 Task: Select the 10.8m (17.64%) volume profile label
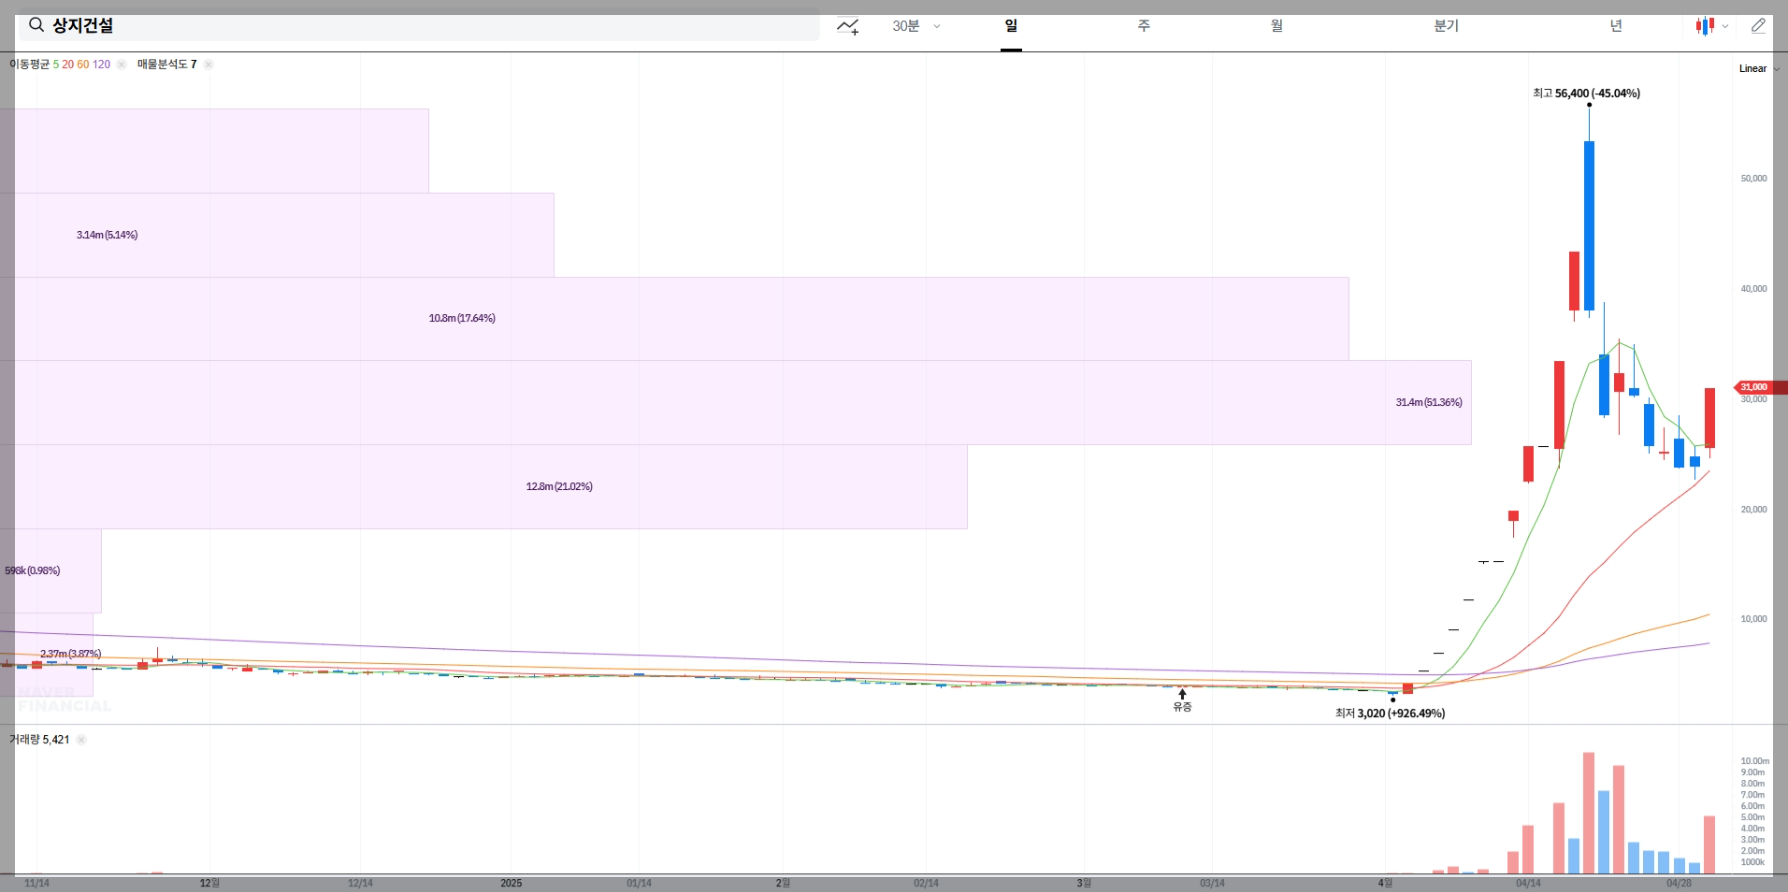(x=462, y=318)
